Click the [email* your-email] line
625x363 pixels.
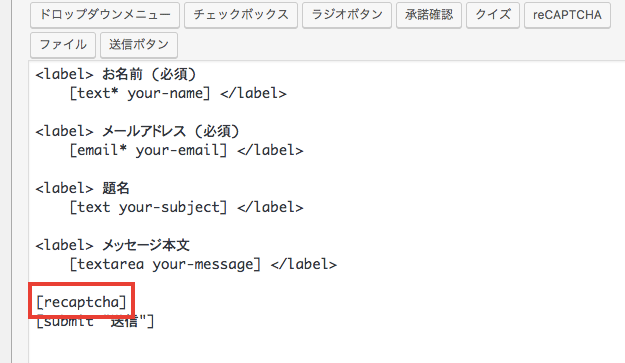click(187, 150)
